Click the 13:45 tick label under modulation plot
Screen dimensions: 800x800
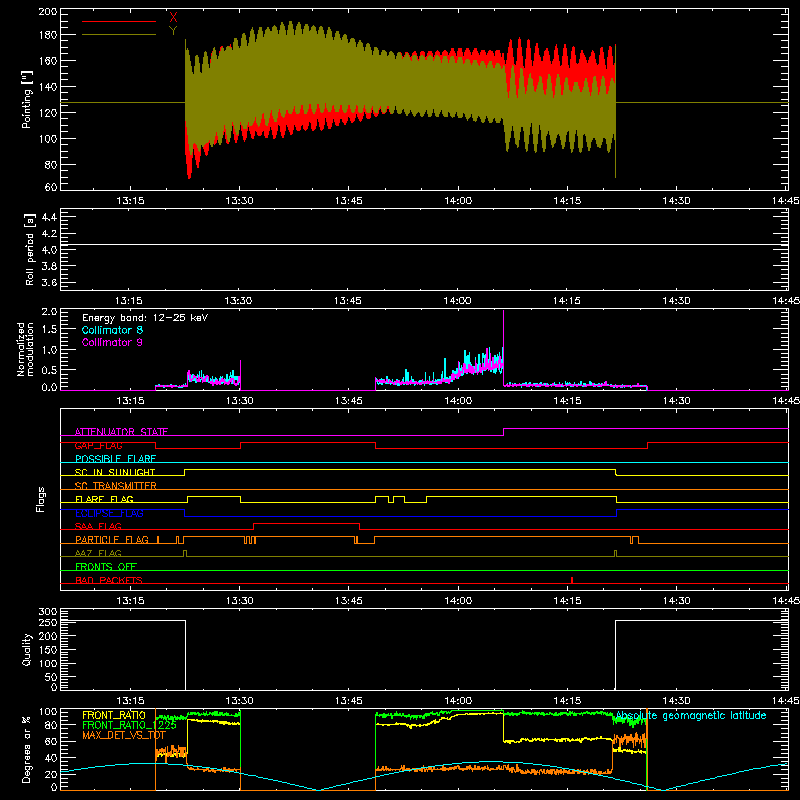pyautogui.click(x=348, y=401)
